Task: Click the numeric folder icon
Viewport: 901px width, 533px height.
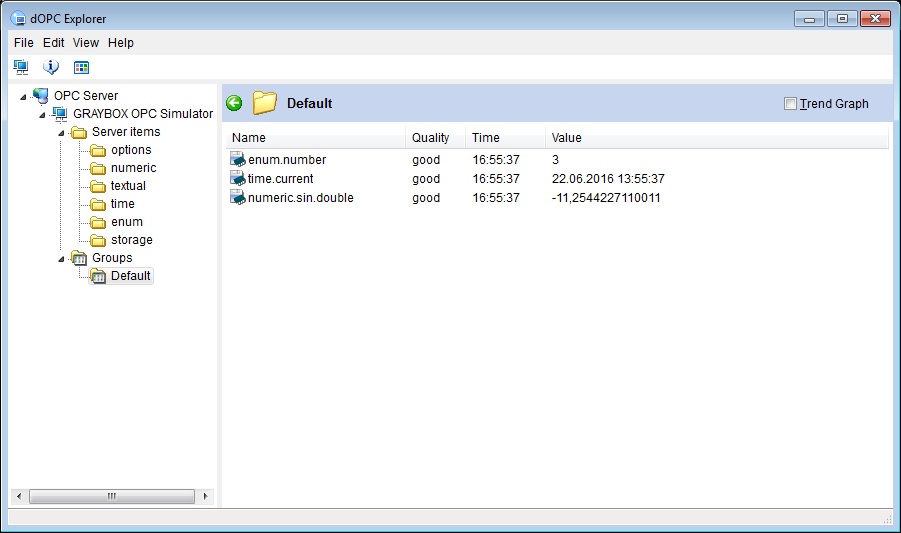Action: pos(98,168)
